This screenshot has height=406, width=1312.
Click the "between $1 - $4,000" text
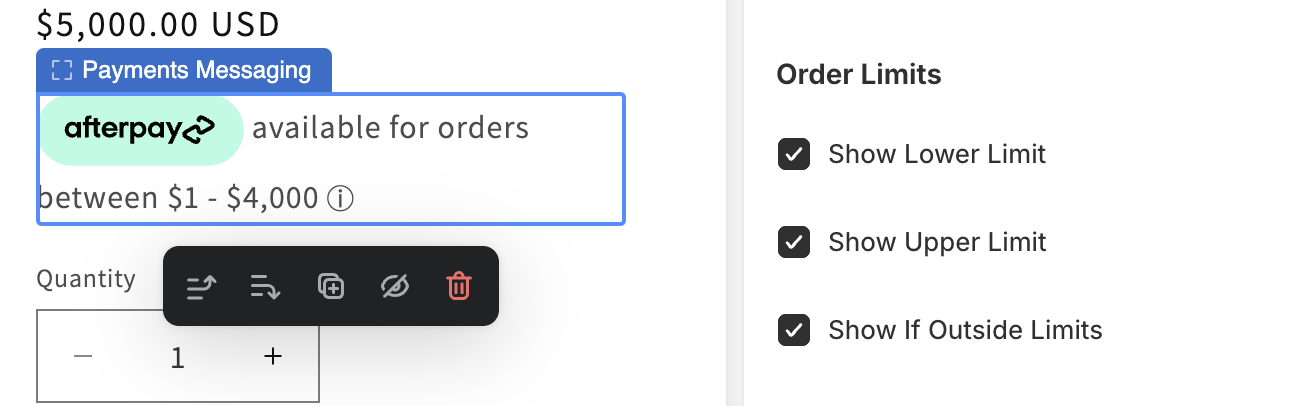click(178, 198)
